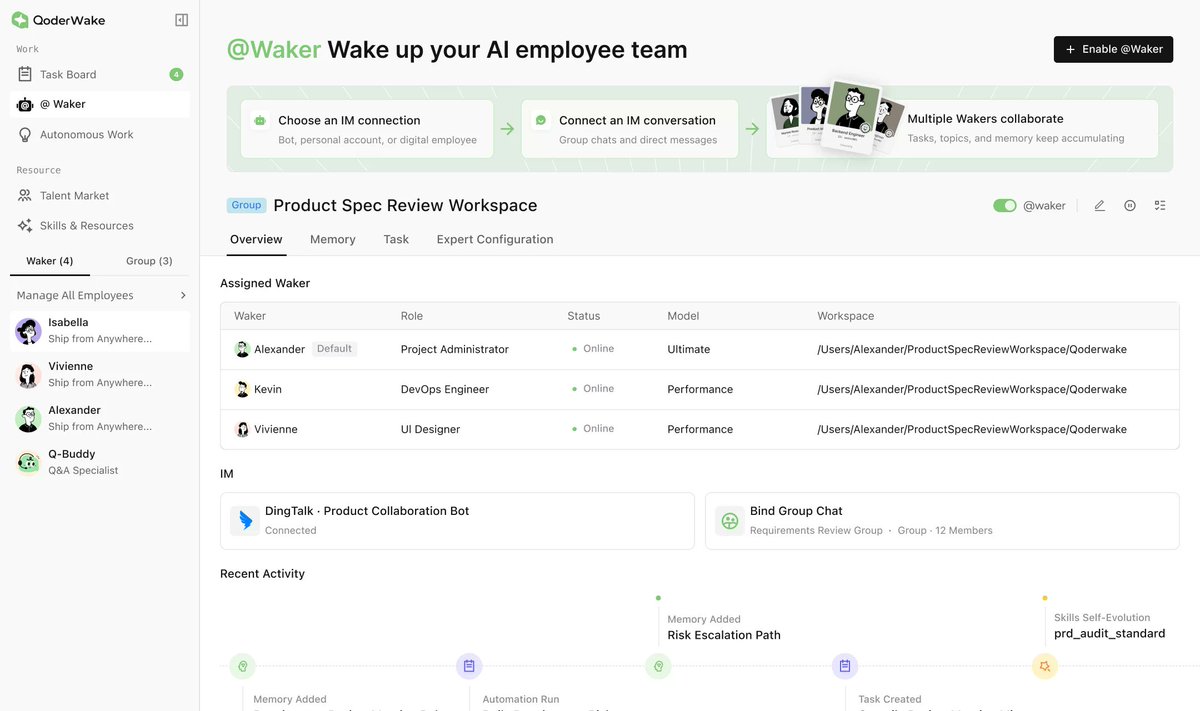Click Project Administrator role cell
Screen dimensions: 1200x711
click(x=455, y=349)
